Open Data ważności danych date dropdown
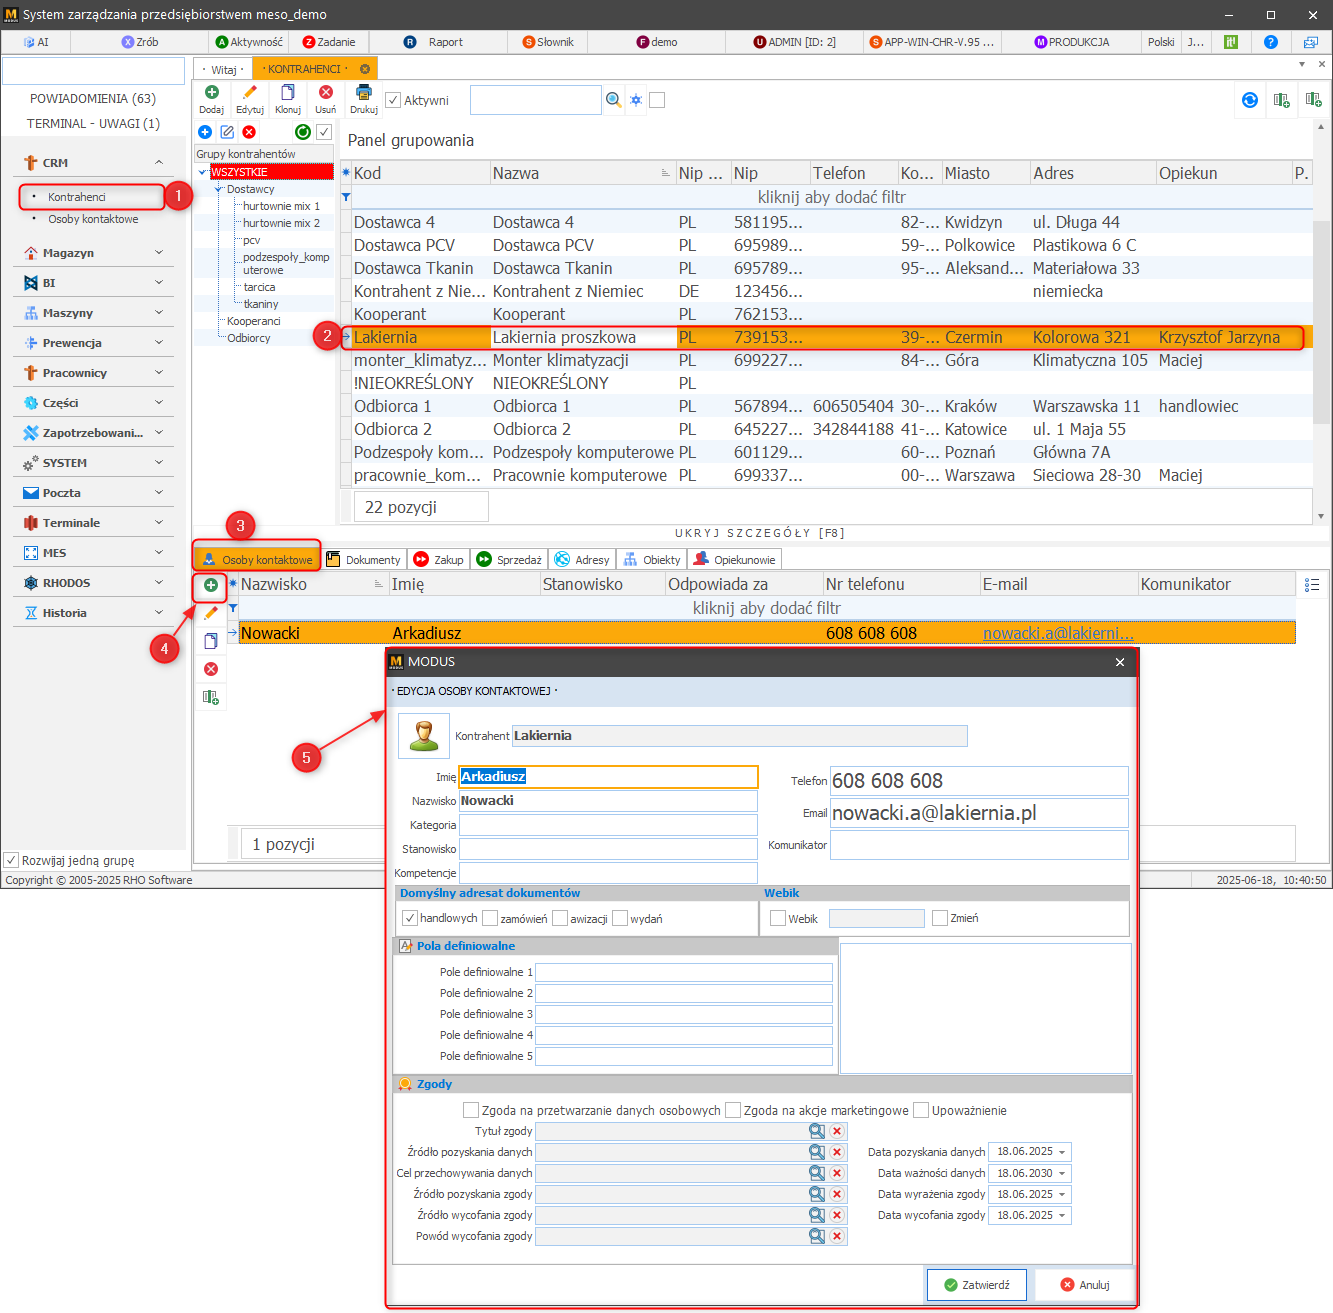Screen dimensions: 1333x1313 [1062, 1173]
